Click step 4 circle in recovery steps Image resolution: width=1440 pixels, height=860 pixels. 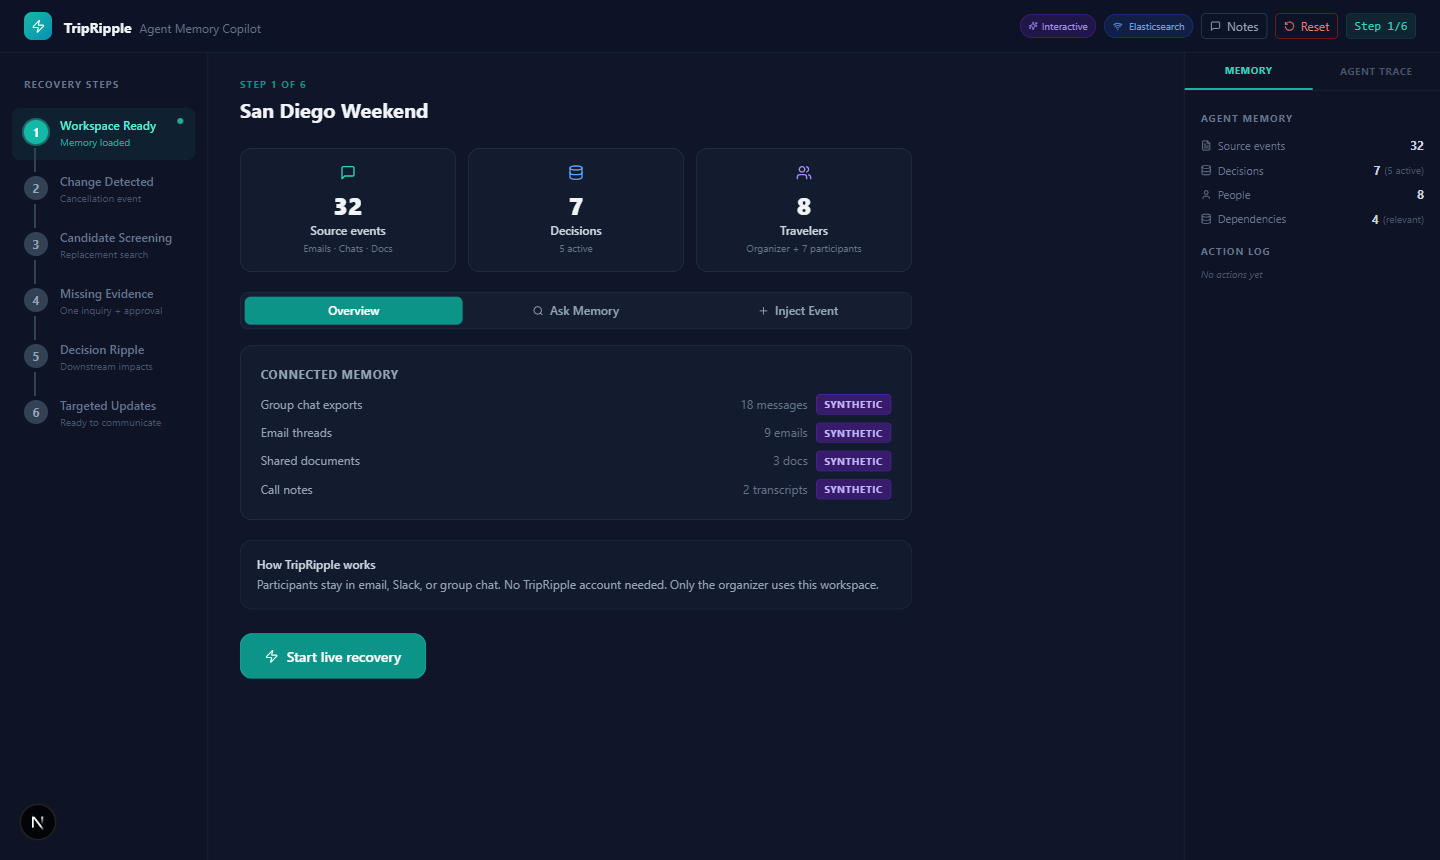36,300
